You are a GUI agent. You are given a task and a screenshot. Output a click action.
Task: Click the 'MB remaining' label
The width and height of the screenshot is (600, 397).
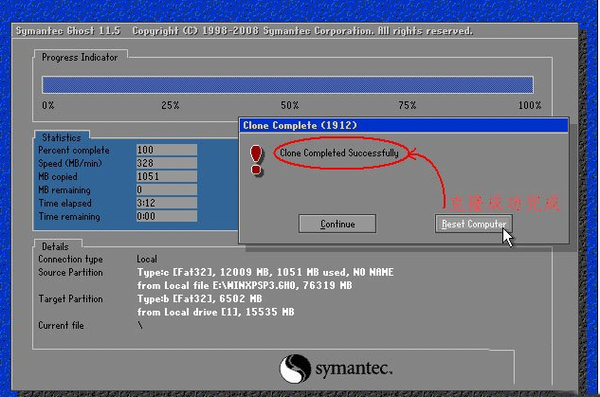pos(64,190)
